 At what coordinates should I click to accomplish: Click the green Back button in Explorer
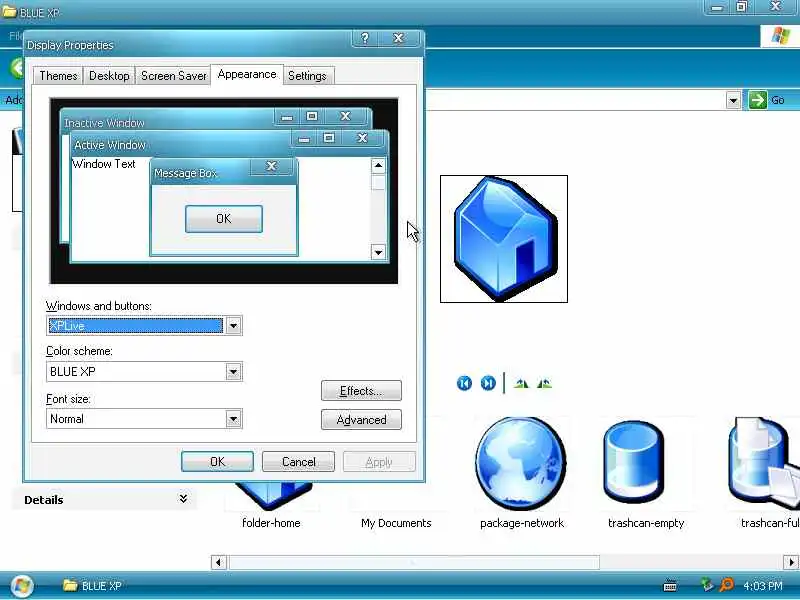[17, 68]
